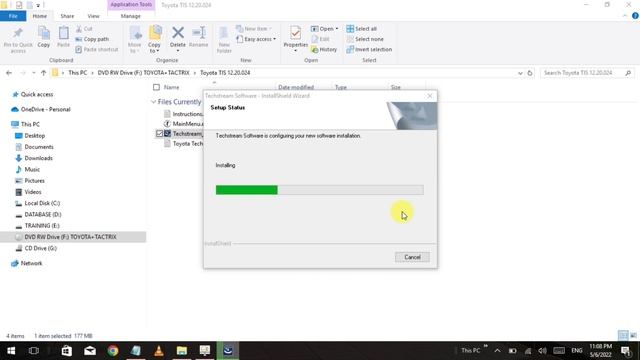This screenshot has height=360, width=640.
Task: Collapse the Files Currently group
Action: click(x=153, y=102)
